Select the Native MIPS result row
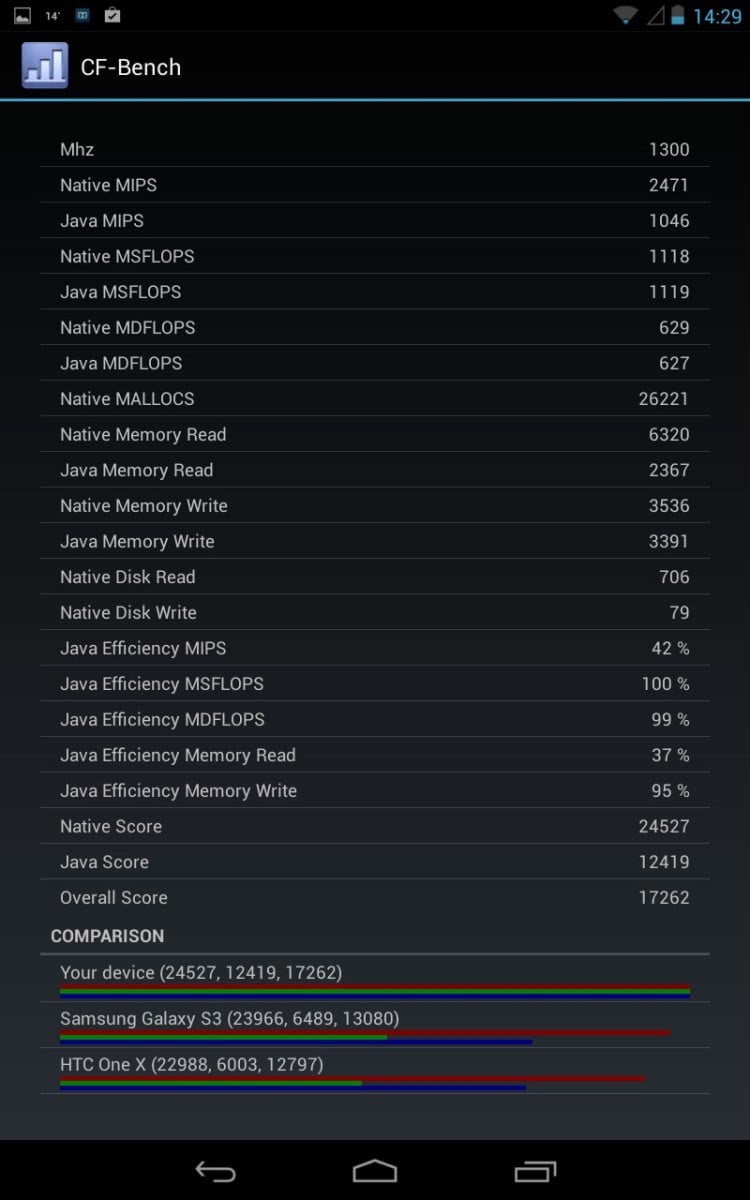750x1200 pixels. pos(375,185)
